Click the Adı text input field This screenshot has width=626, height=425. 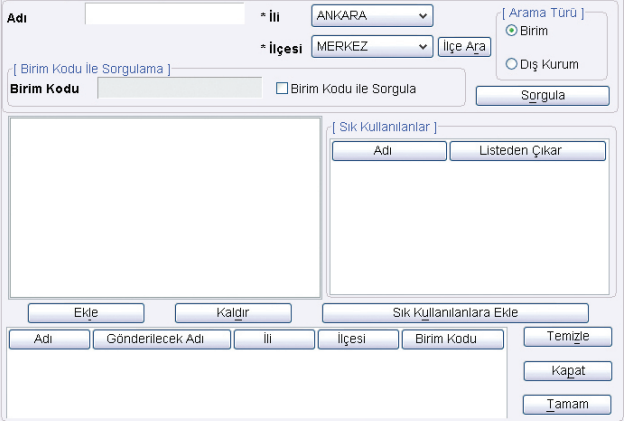pos(164,14)
